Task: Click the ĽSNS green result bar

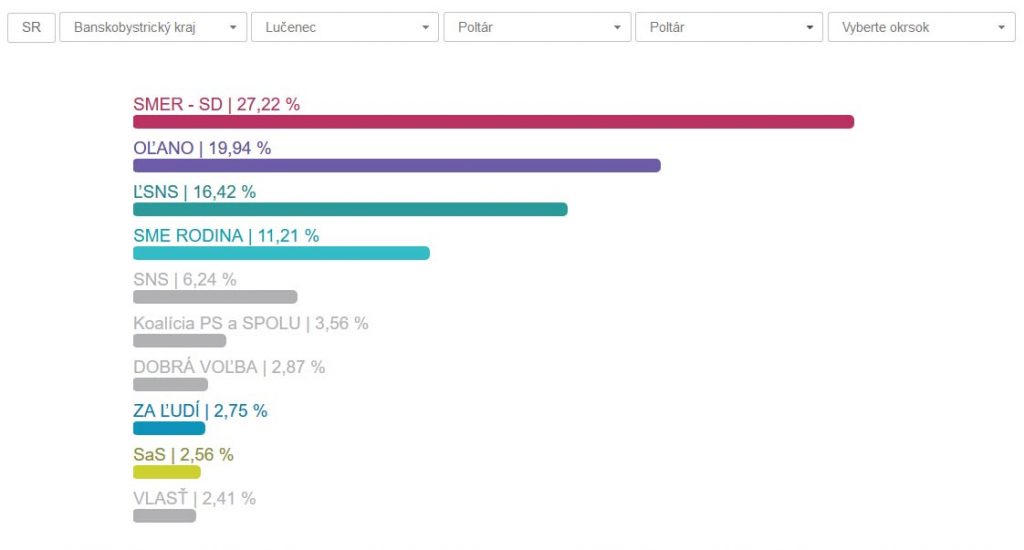Action: [x=350, y=209]
